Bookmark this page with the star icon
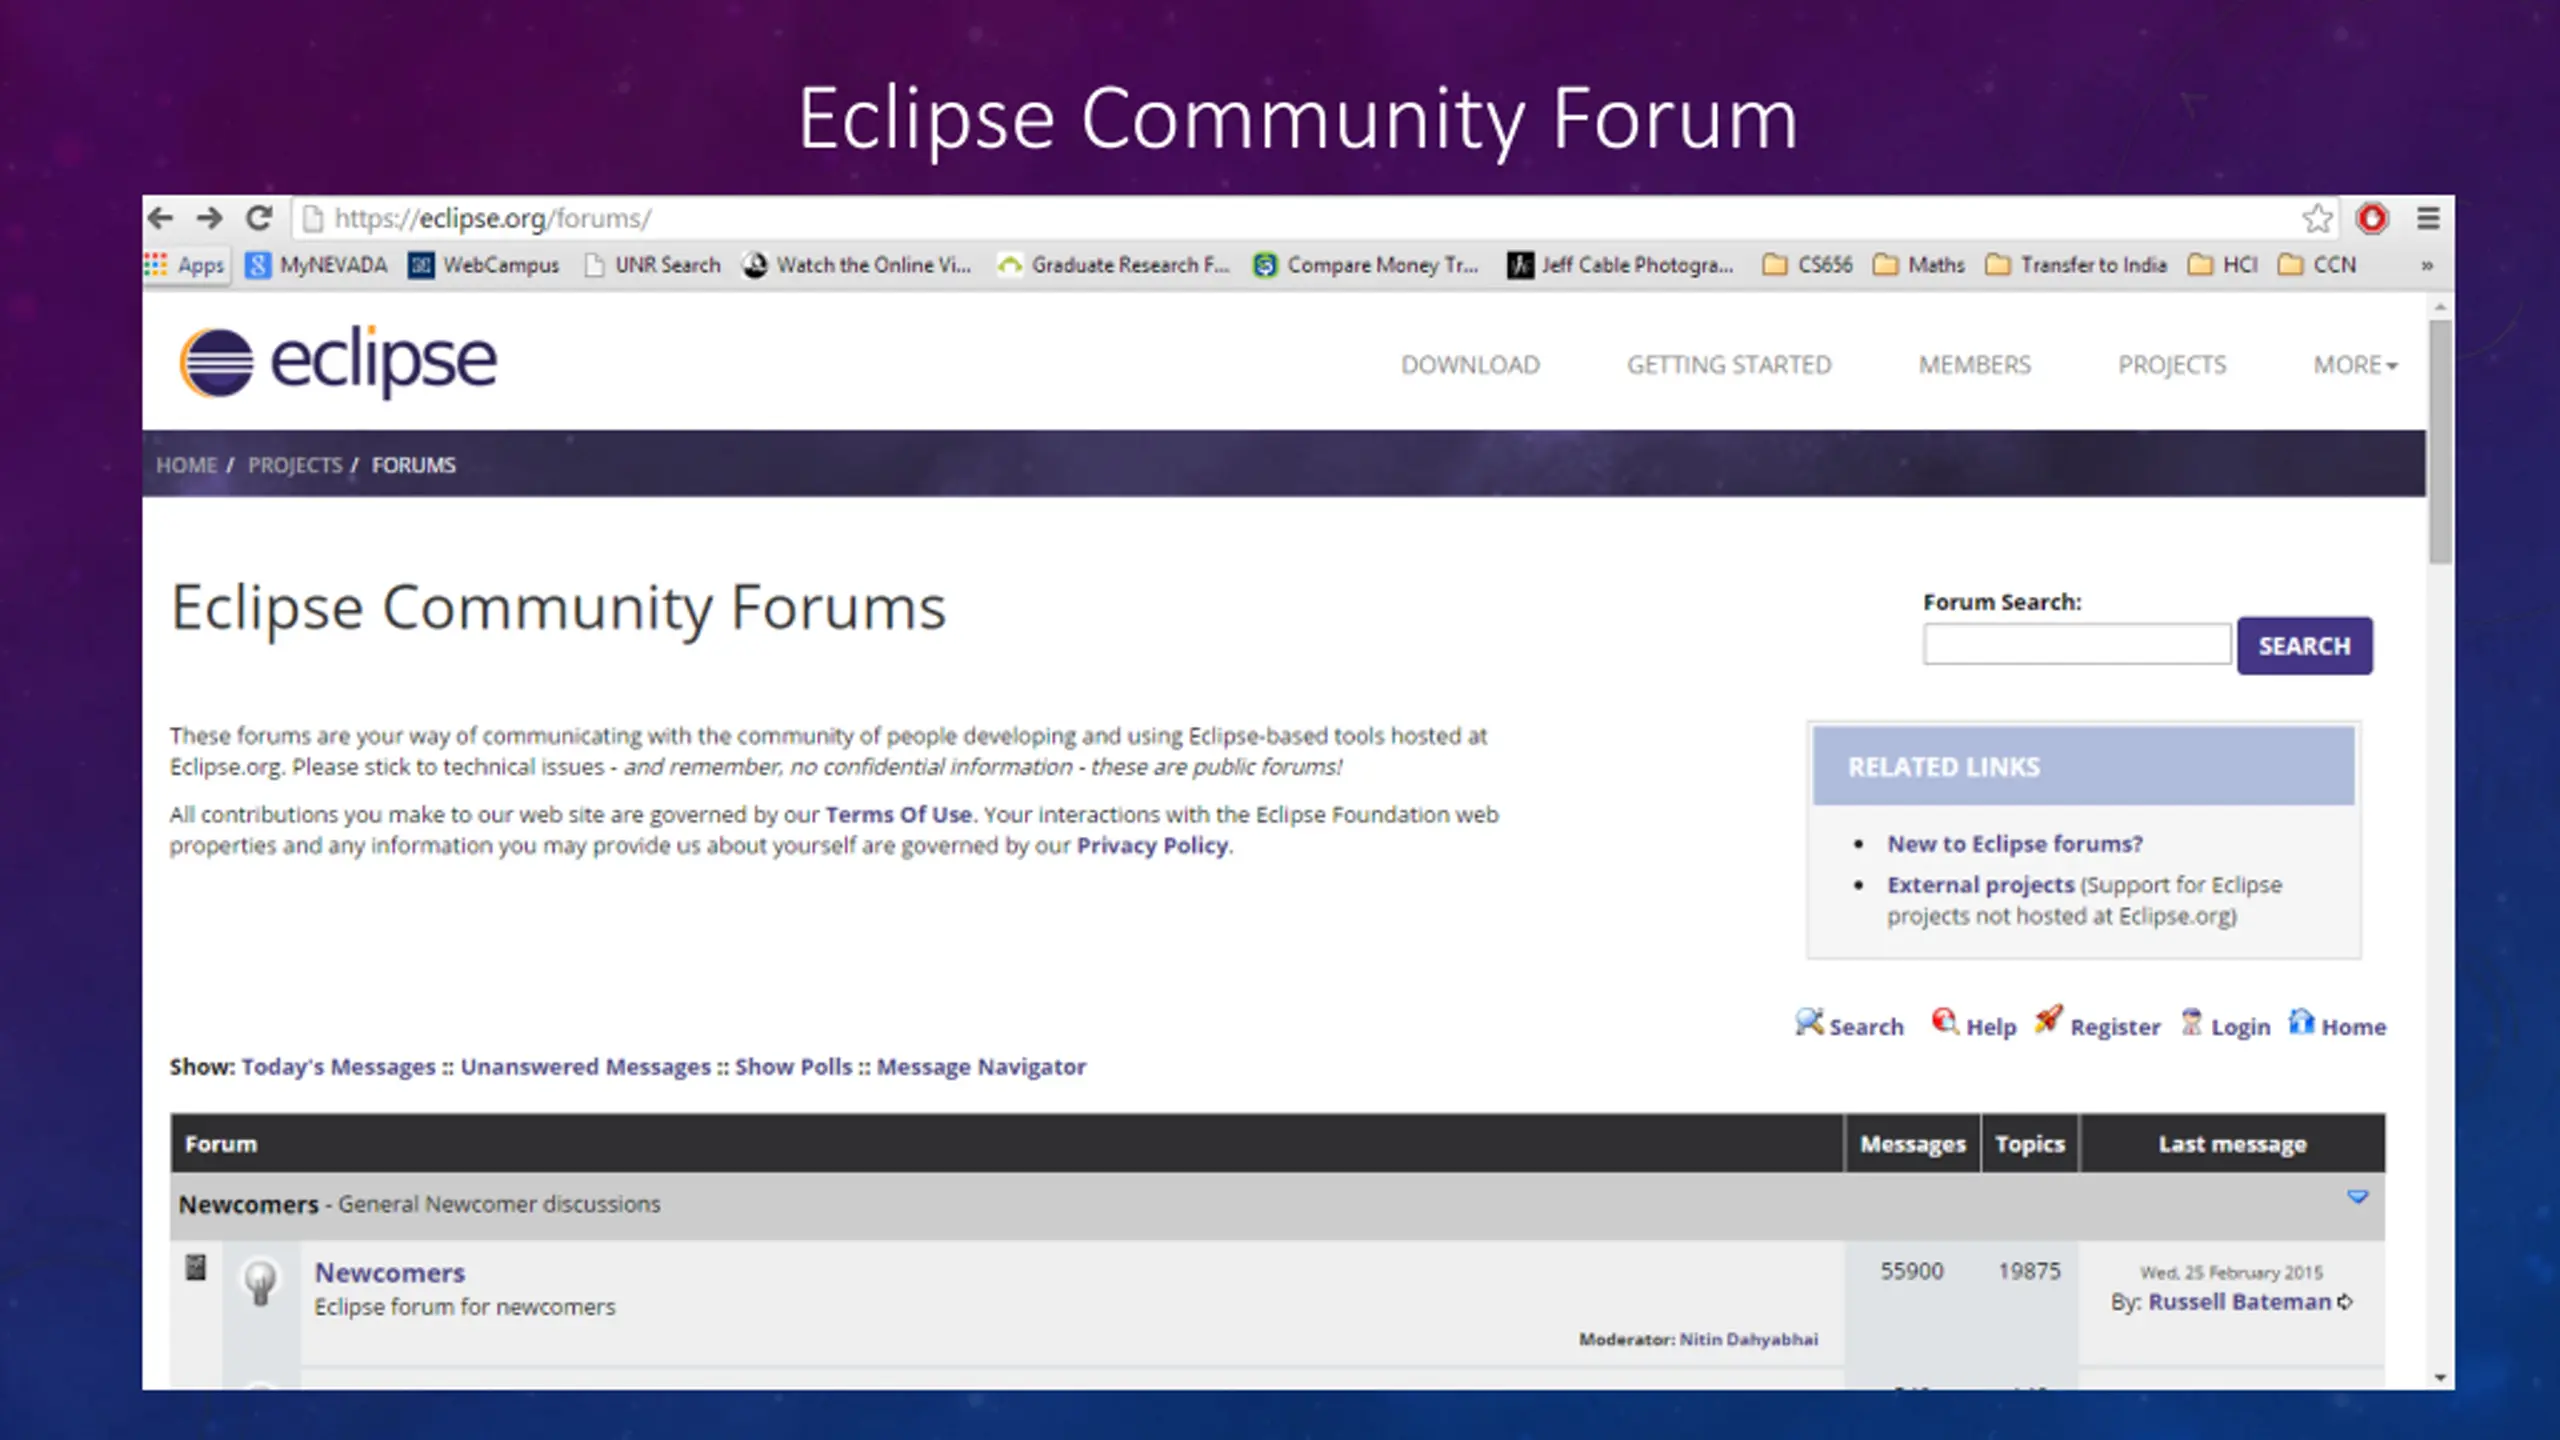2560x1440 pixels. tap(2317, 218)
